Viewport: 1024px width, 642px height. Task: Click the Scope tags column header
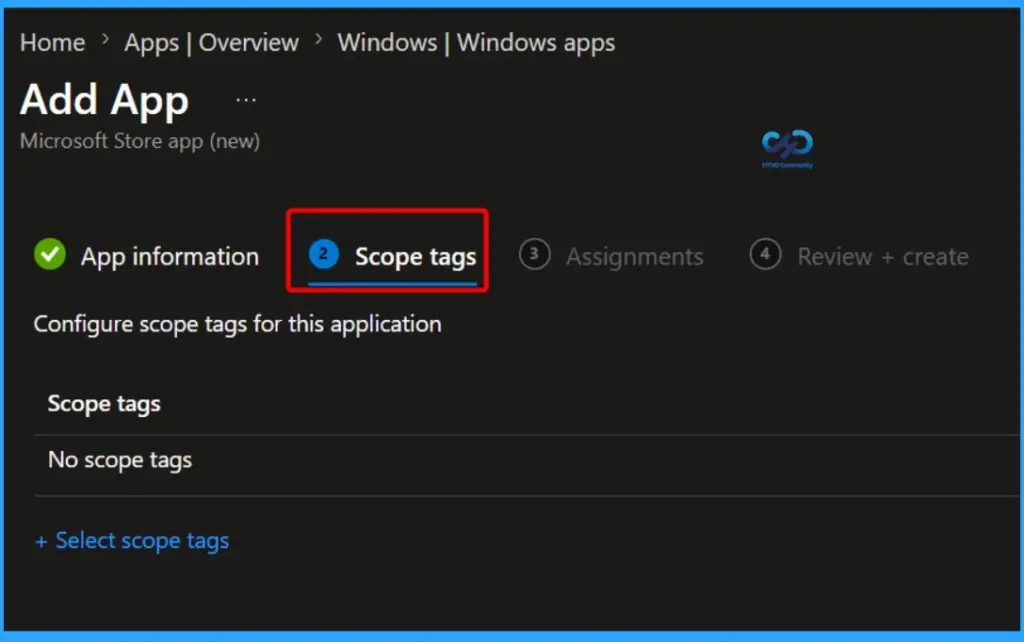point(104,404)
